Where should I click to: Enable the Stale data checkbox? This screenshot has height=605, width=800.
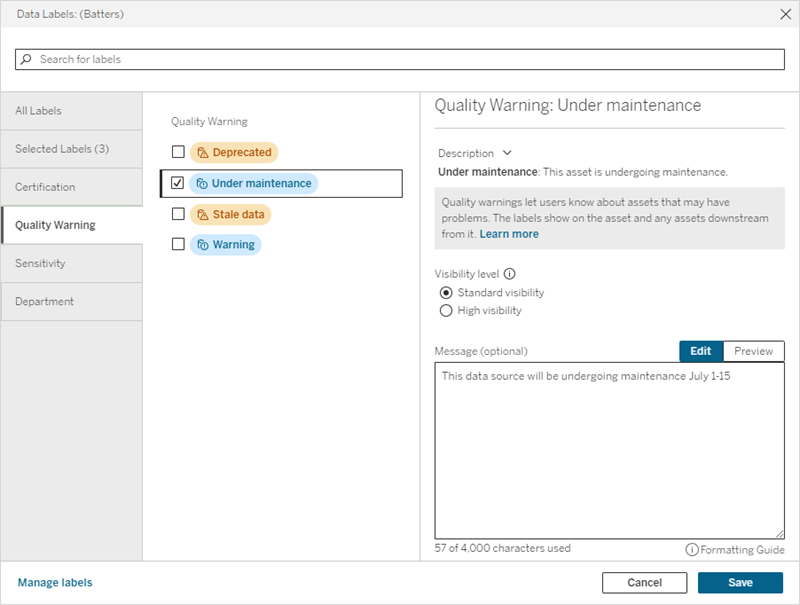(x=177, y=213)
